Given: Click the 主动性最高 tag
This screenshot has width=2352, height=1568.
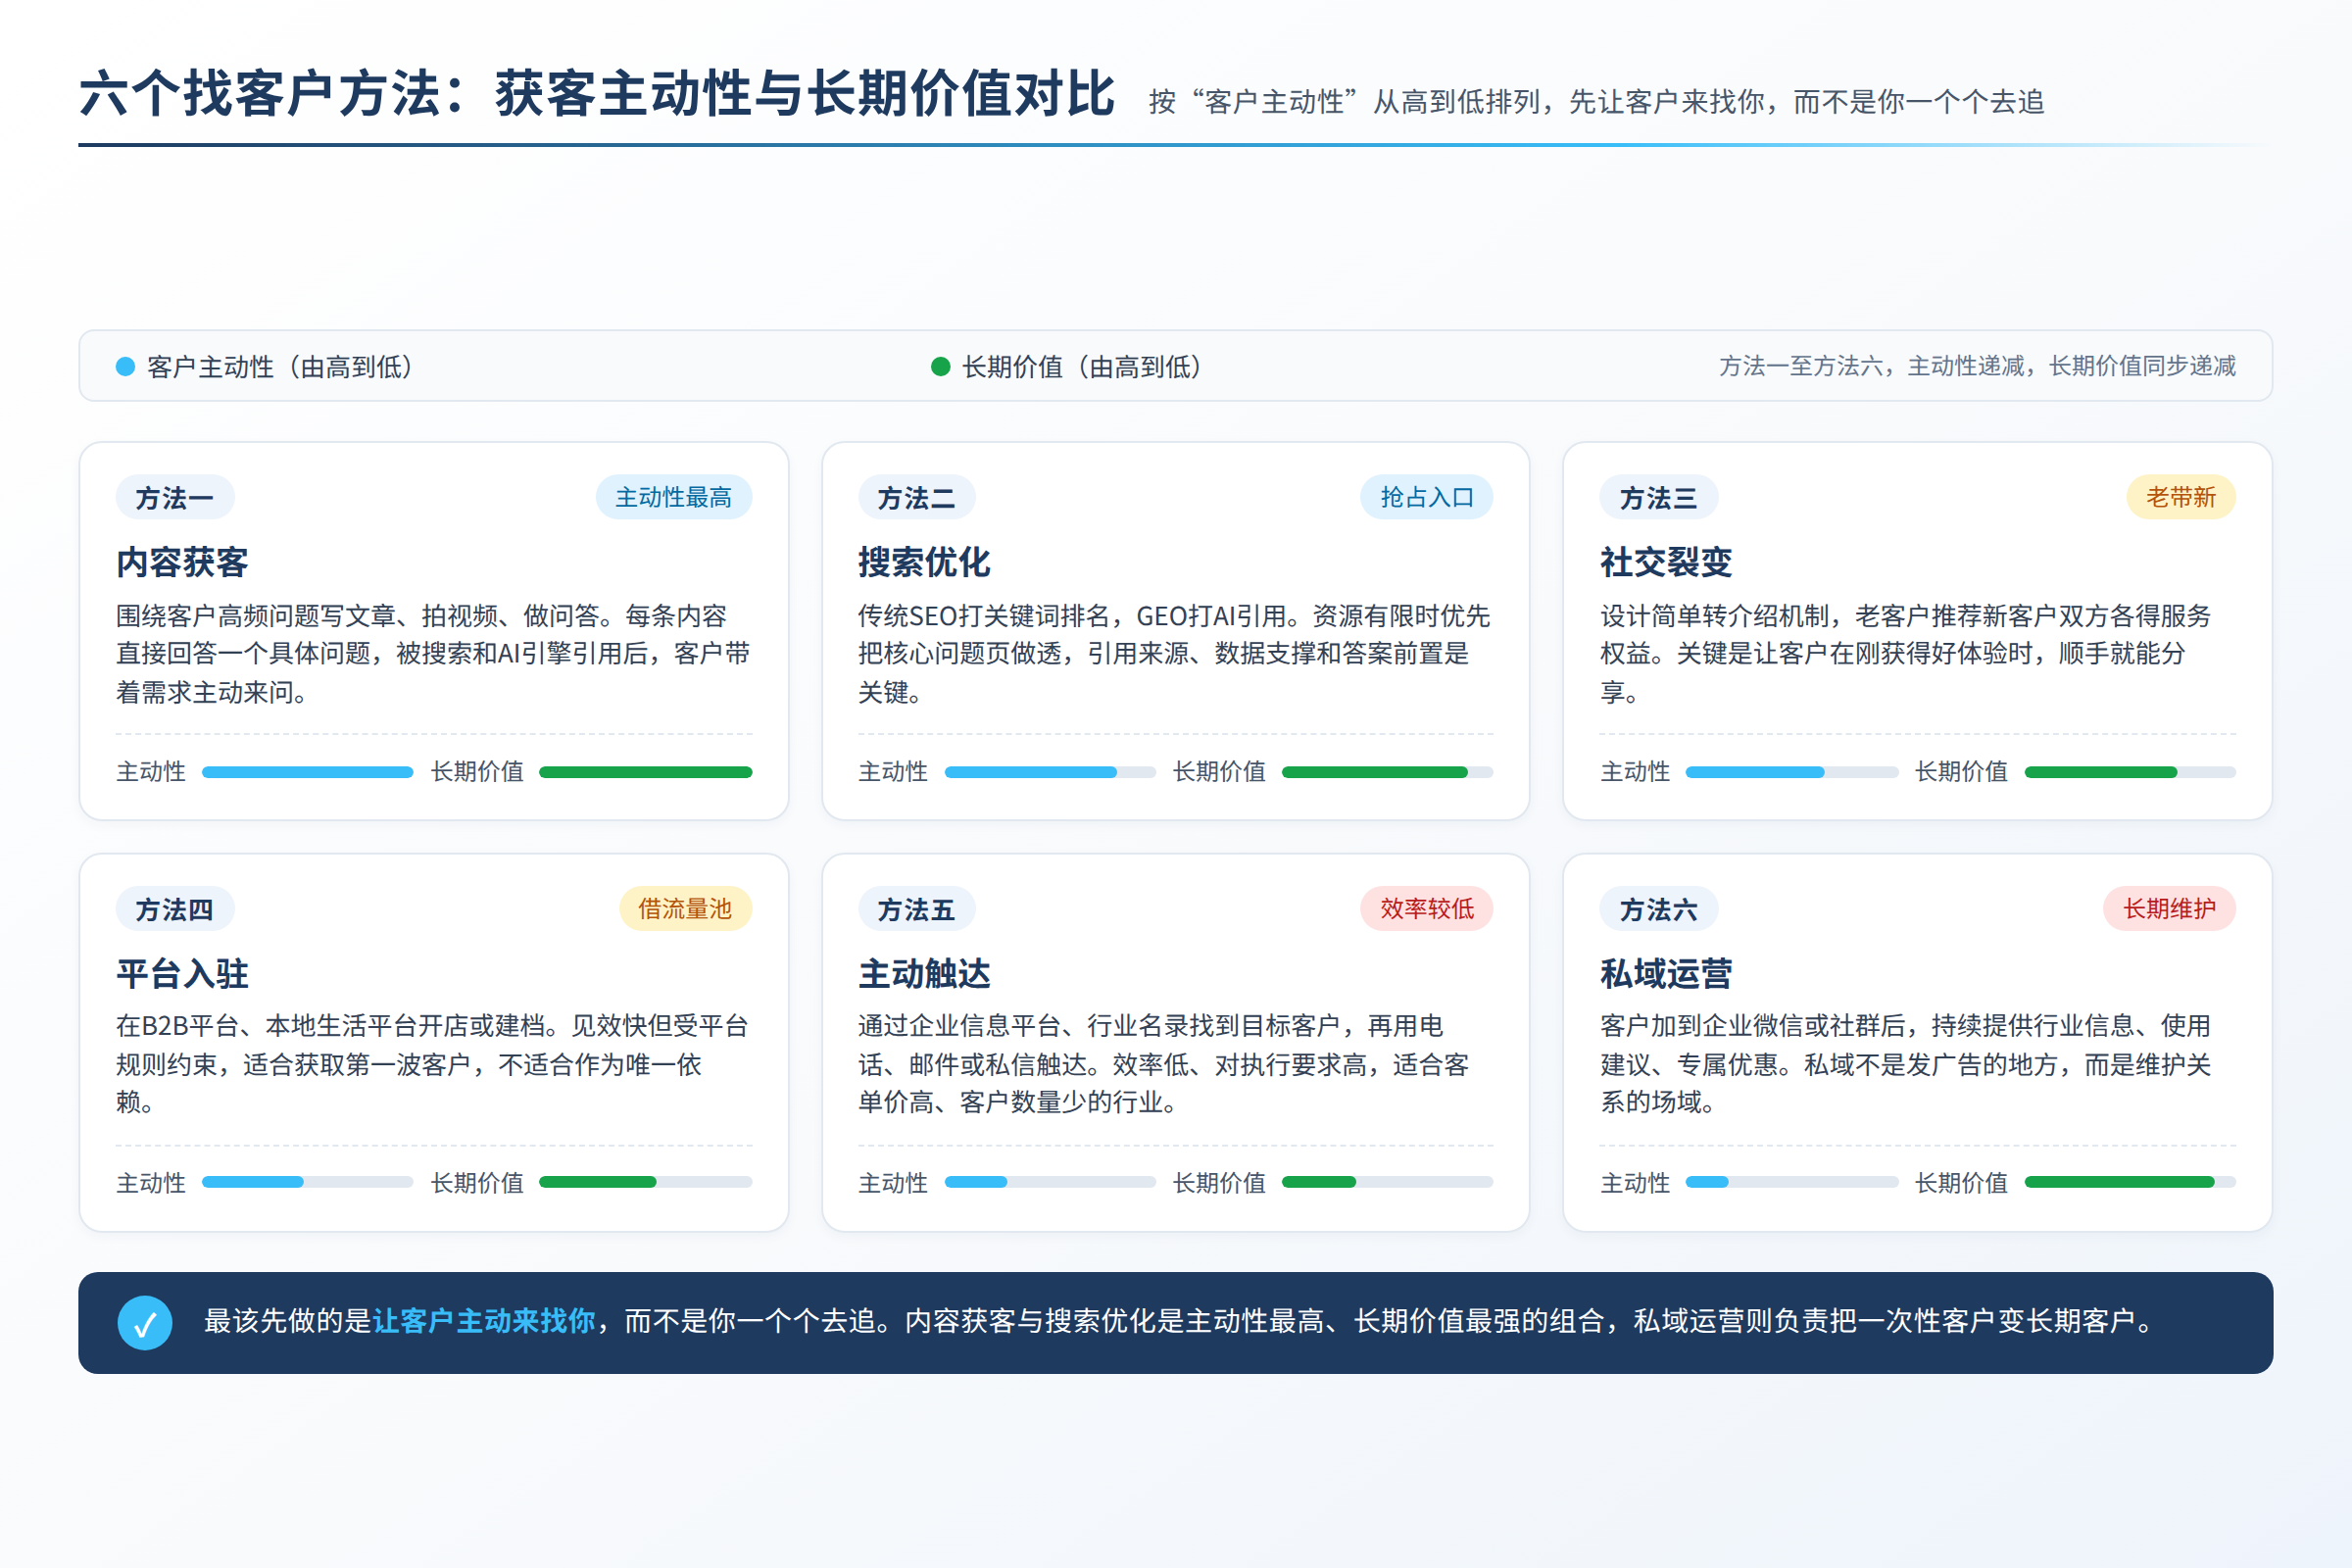Looking at the screenshot, I should click(674, 497).
